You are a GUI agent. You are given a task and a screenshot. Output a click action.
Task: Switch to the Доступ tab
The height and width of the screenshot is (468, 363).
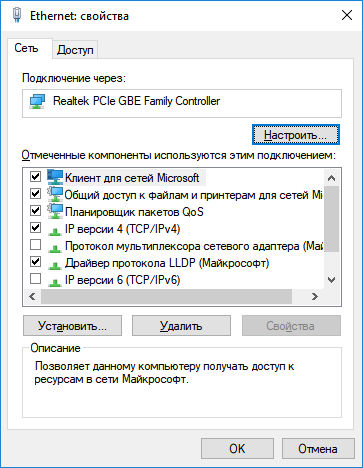(75, 50)
